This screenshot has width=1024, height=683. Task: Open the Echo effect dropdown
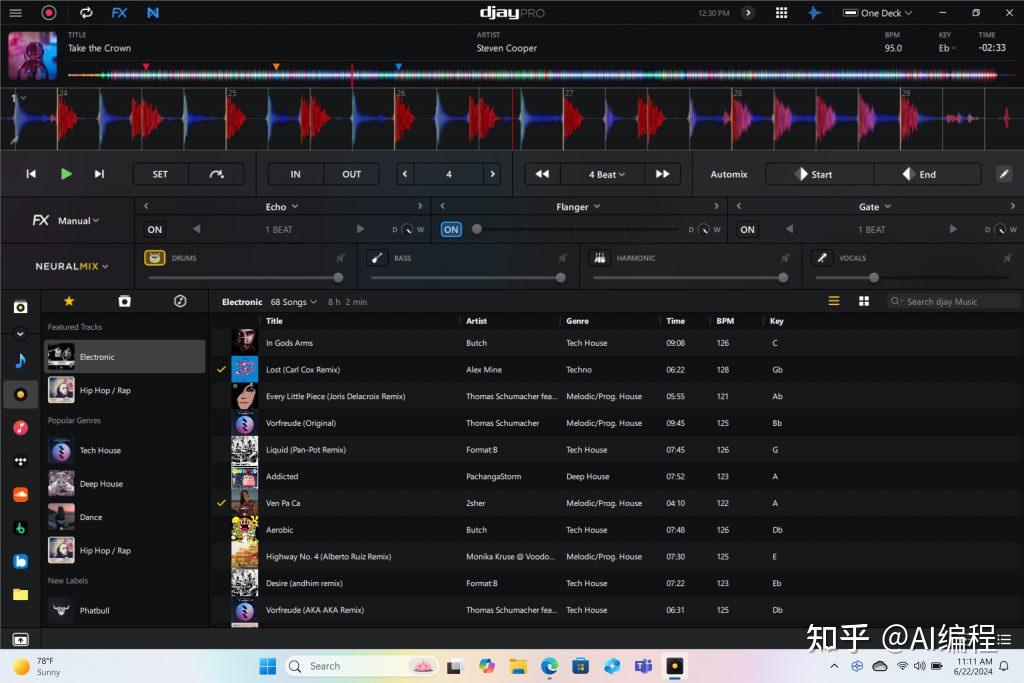(x=282, y=206)
